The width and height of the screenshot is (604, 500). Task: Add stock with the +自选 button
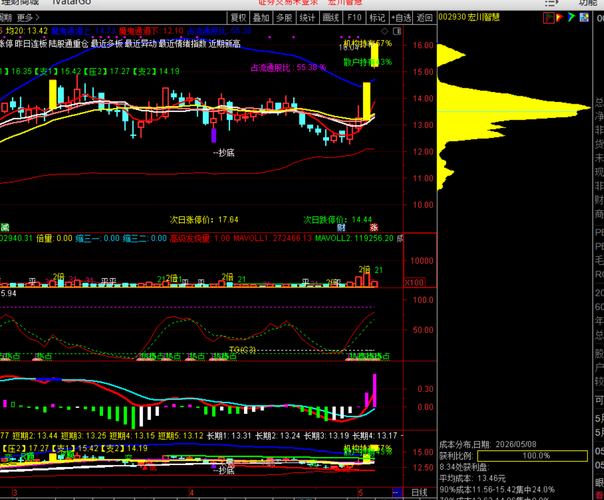pos(401,17)
